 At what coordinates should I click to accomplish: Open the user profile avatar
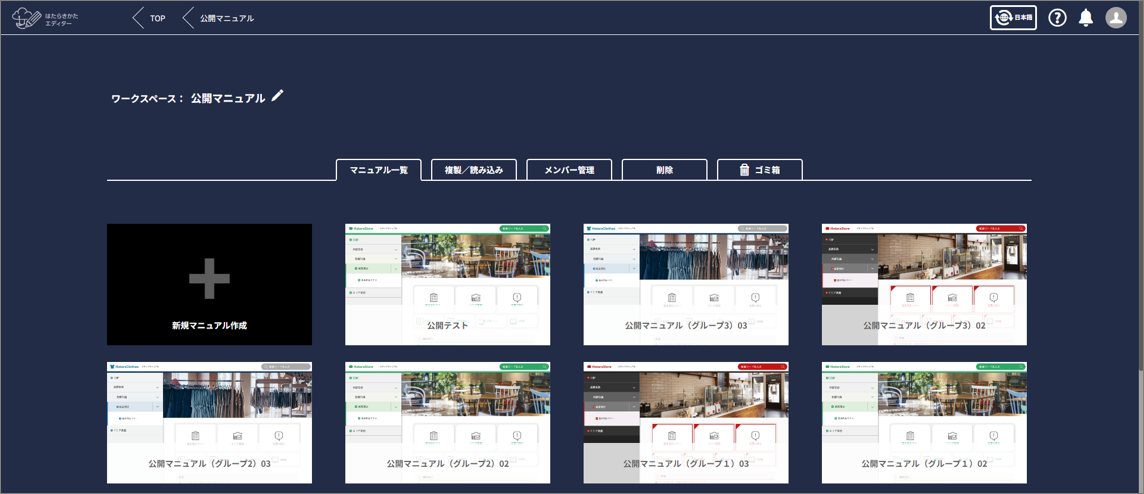[x=1116, y=18]
